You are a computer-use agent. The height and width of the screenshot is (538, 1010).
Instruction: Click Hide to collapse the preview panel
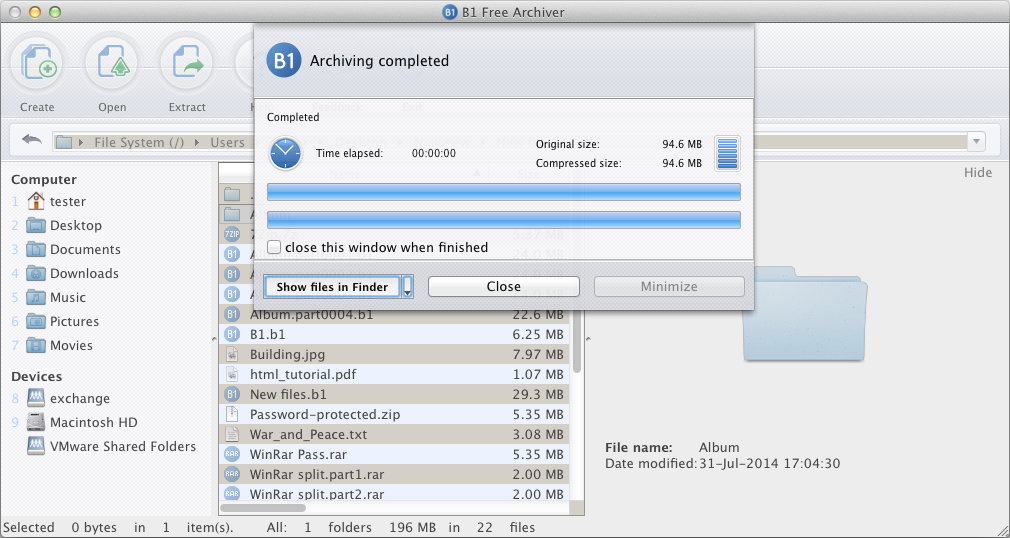[x=977, y=172]
